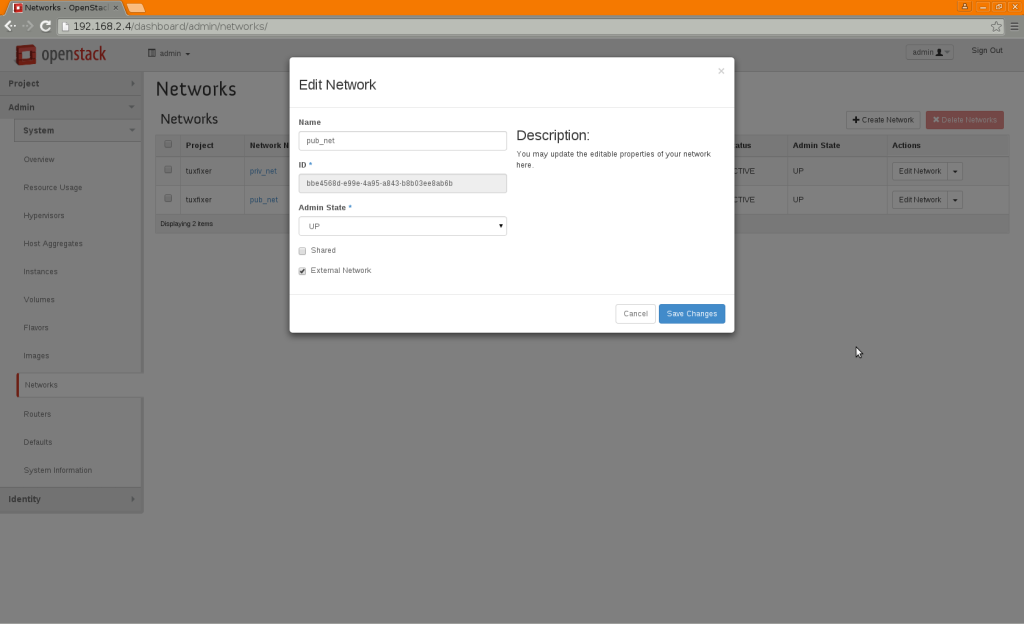Open Routers from the sidebar menu
The width and height of the screenshot is (1024, 624).
(x=37, y=413)
